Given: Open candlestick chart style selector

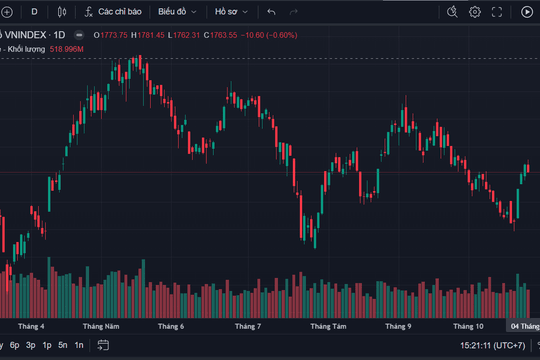Looking at the screenshot, I should [62, 12].
